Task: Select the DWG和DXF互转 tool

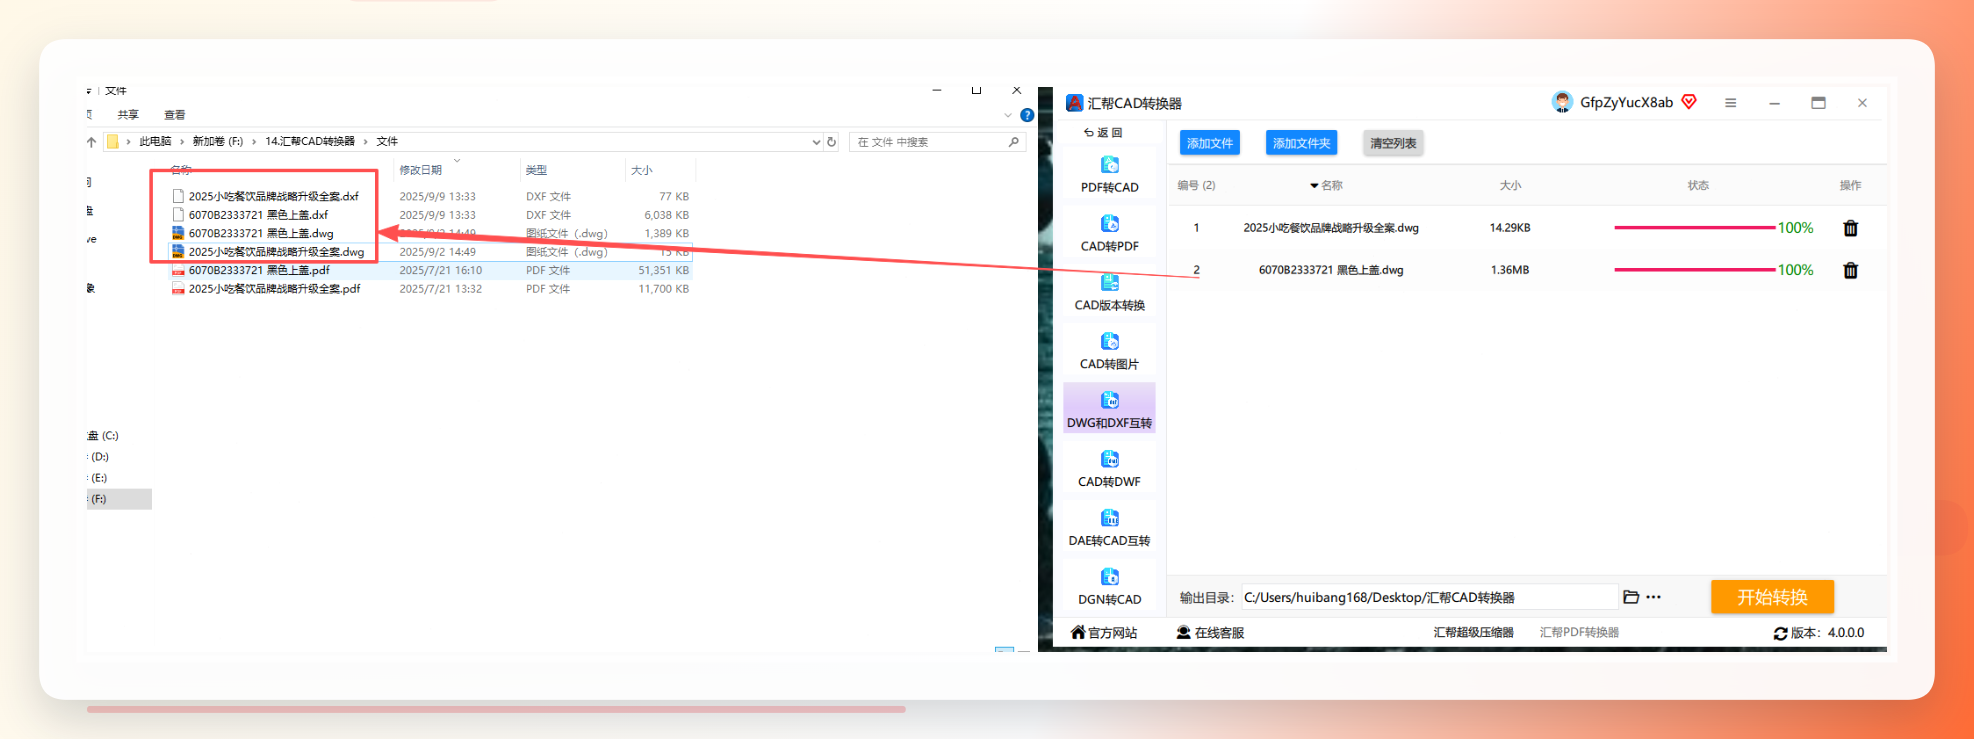Action: pos(1109,410)
